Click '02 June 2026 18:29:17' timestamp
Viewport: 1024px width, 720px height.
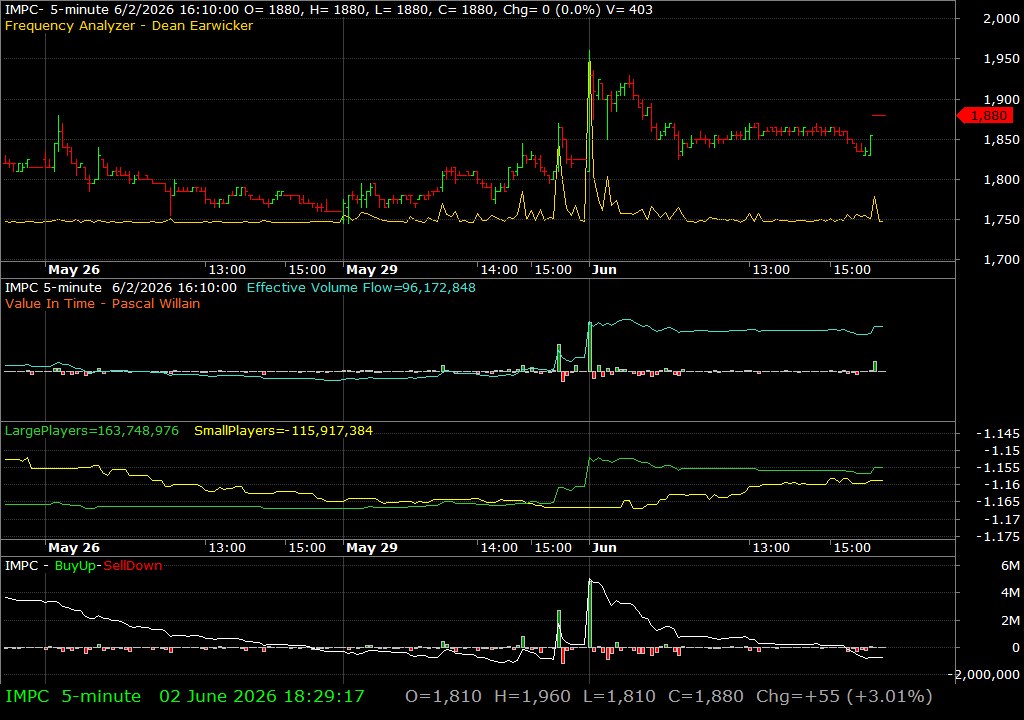pyautogui.click(x=262, y=696)
